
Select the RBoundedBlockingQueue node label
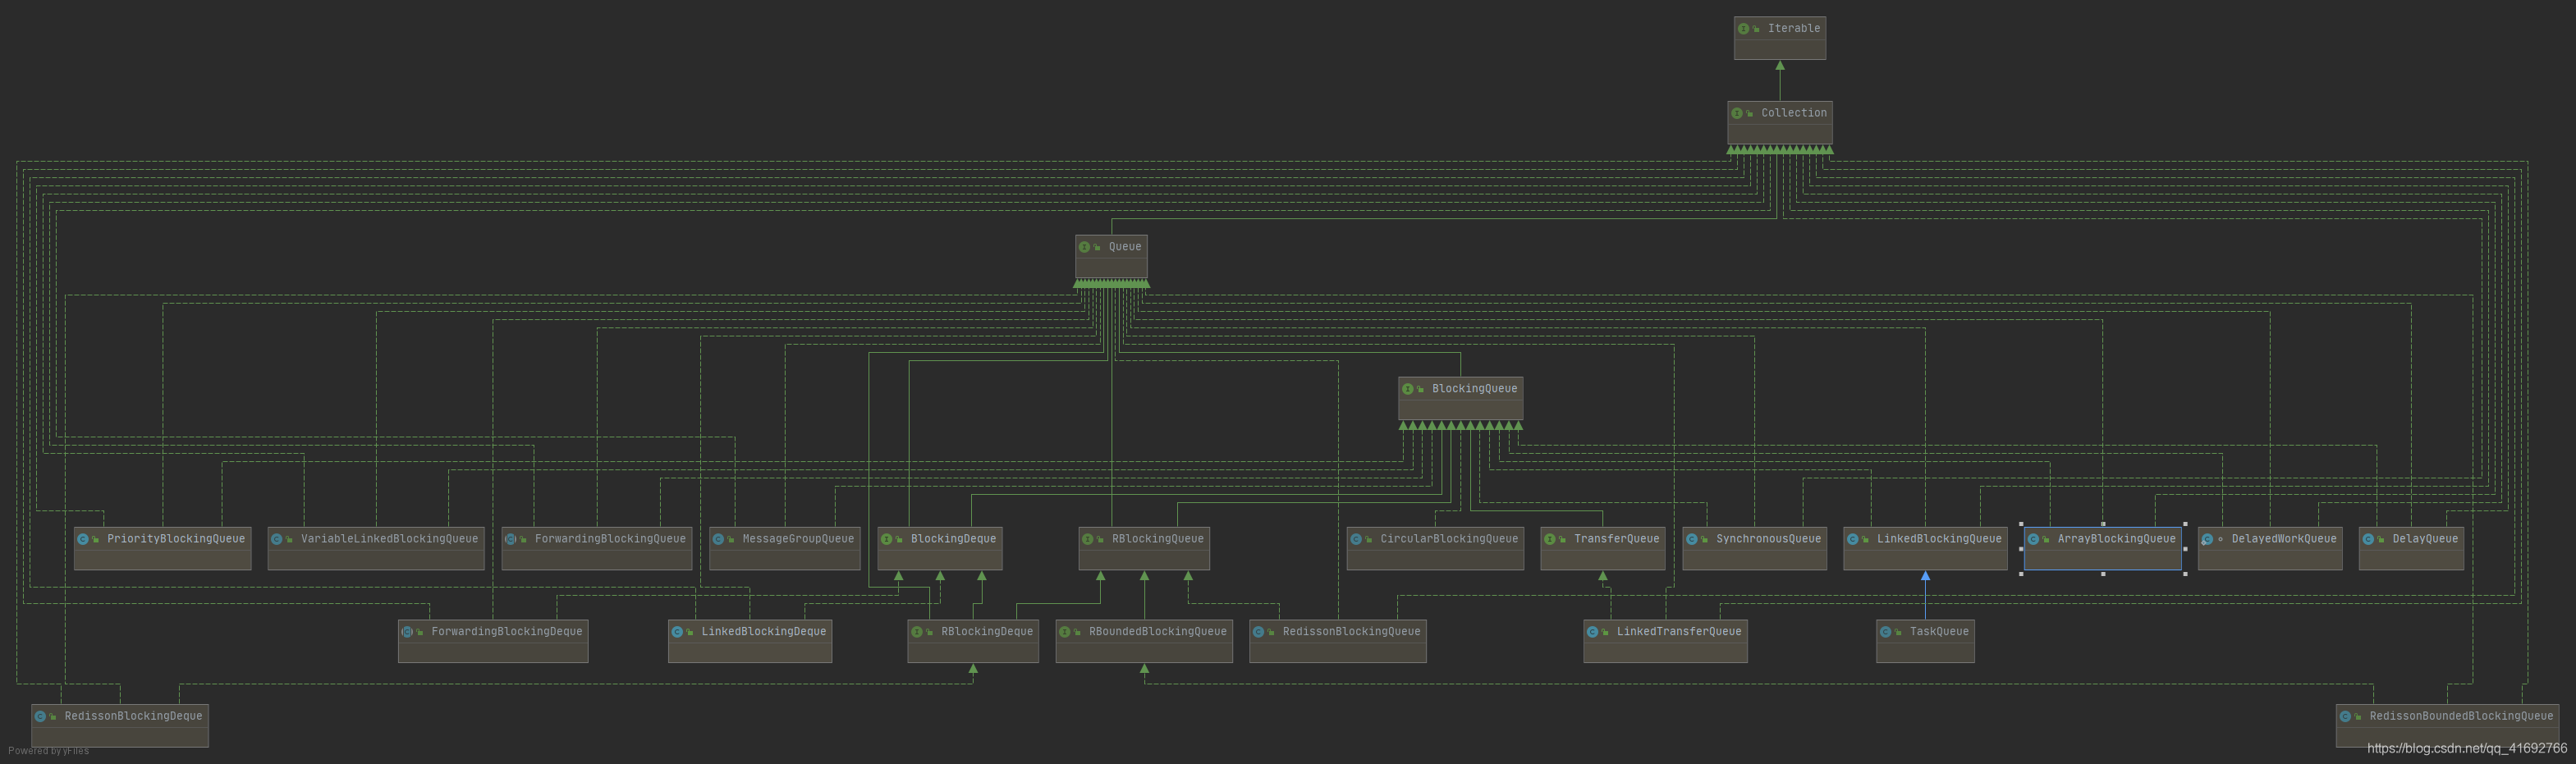tap(1158, 632)
